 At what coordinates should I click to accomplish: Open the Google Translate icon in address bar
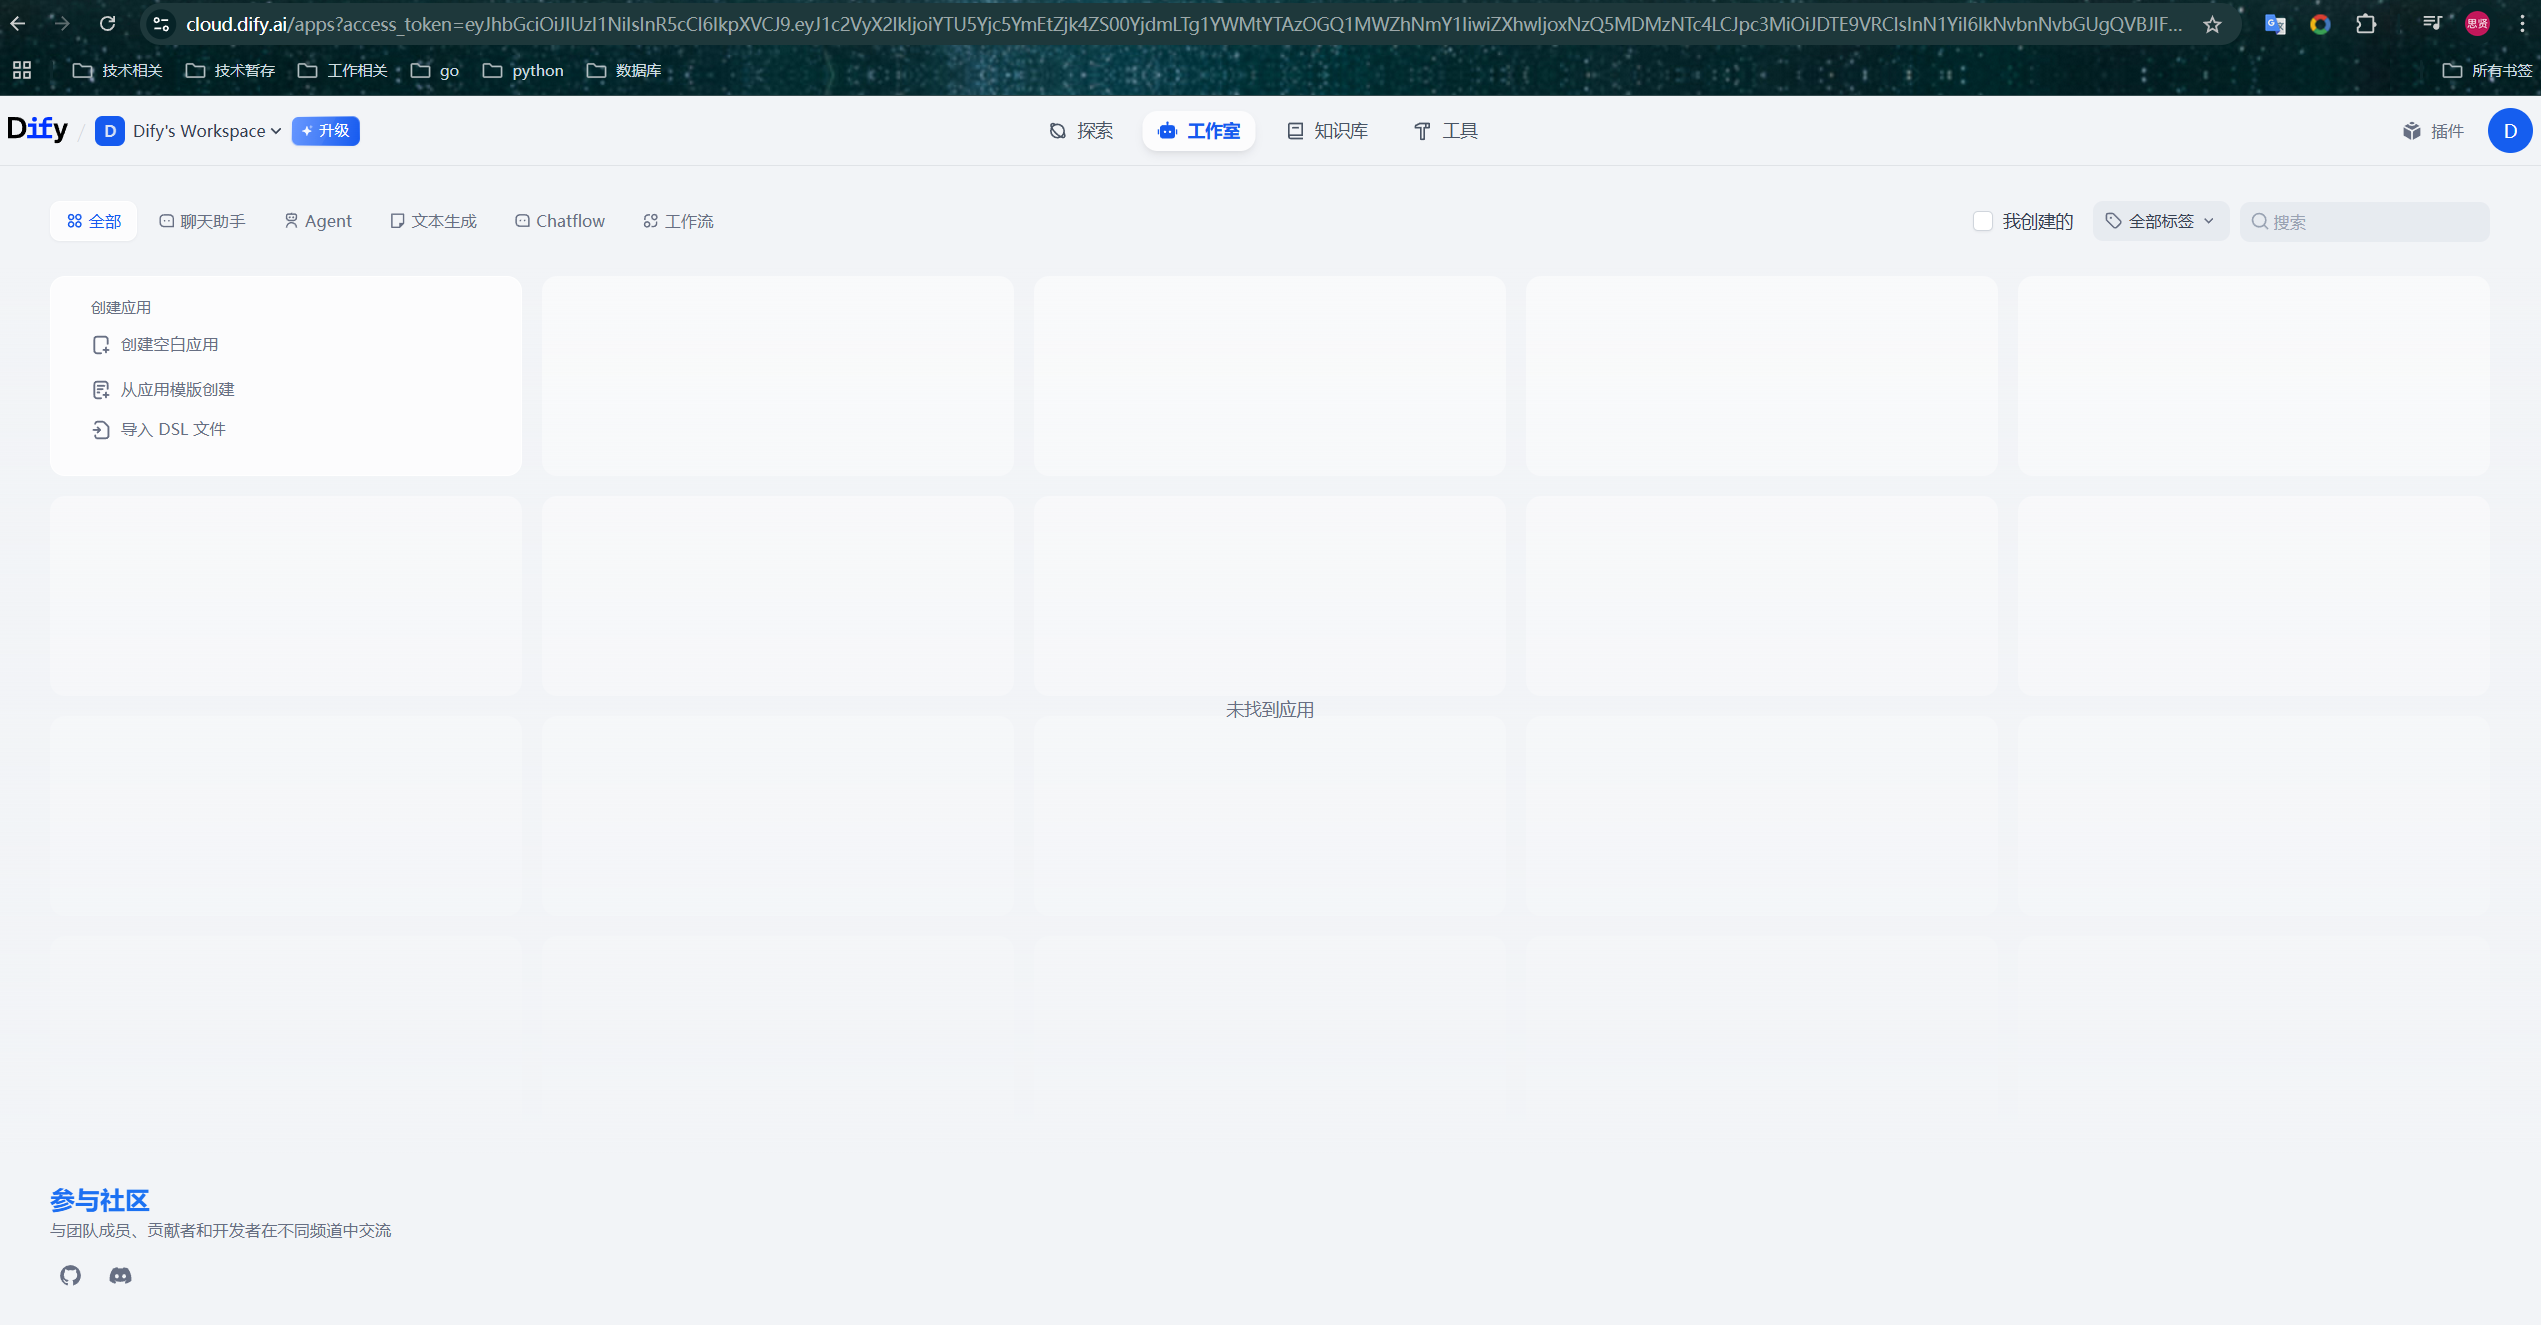[2274, 24]
